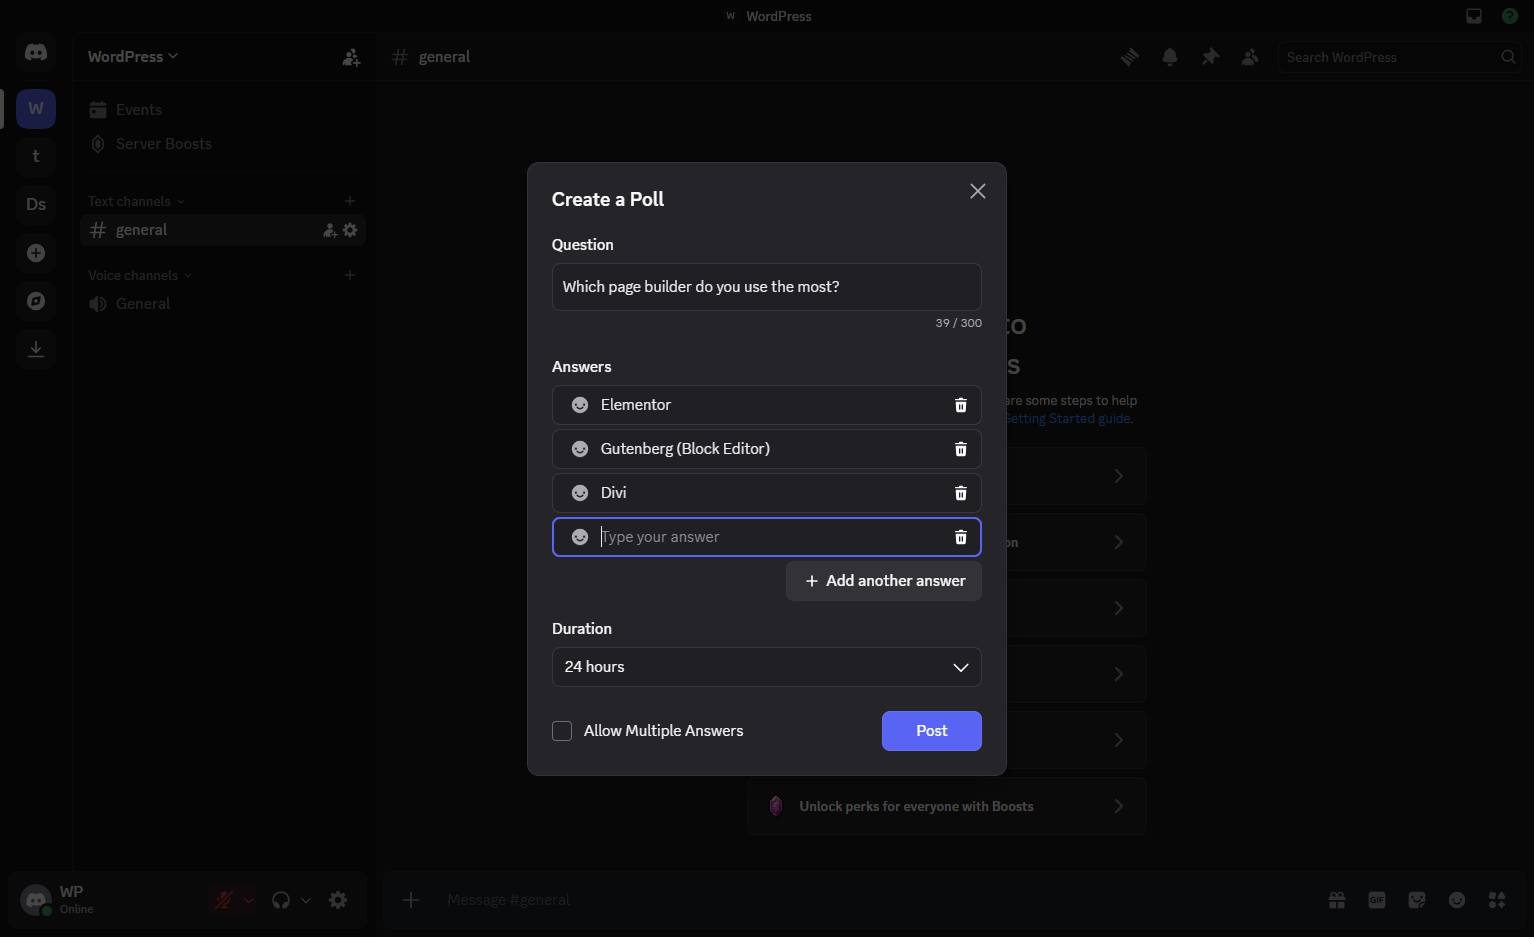This screenshot has height=937, width=1534.
Task: Delete the Divi answer
Action: tap(961, 493)
